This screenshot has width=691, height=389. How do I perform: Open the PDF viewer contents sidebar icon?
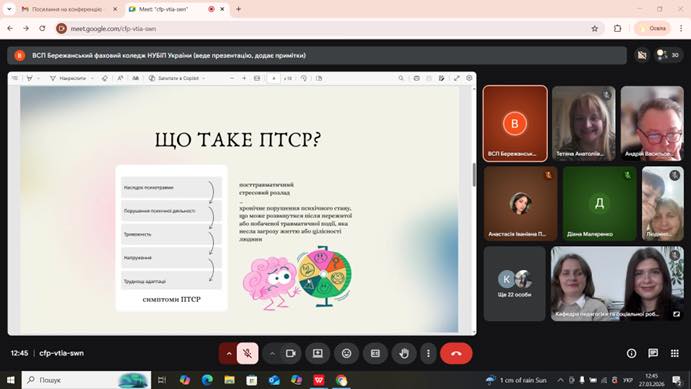(15, 78)
